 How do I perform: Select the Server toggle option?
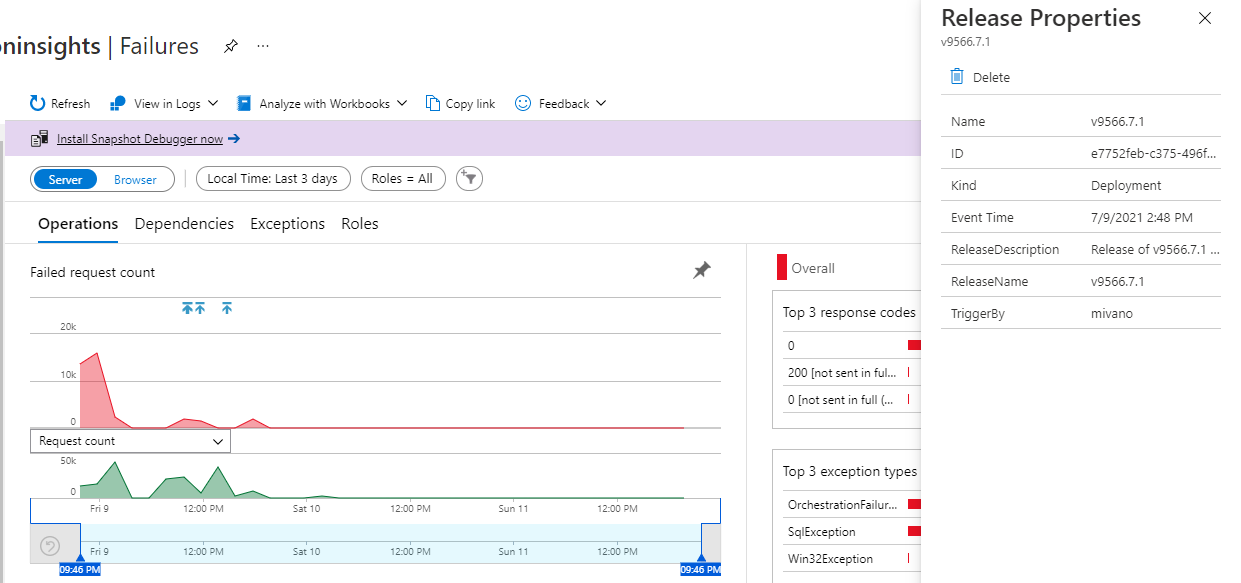pyautogui.click(x=66, y=179)
